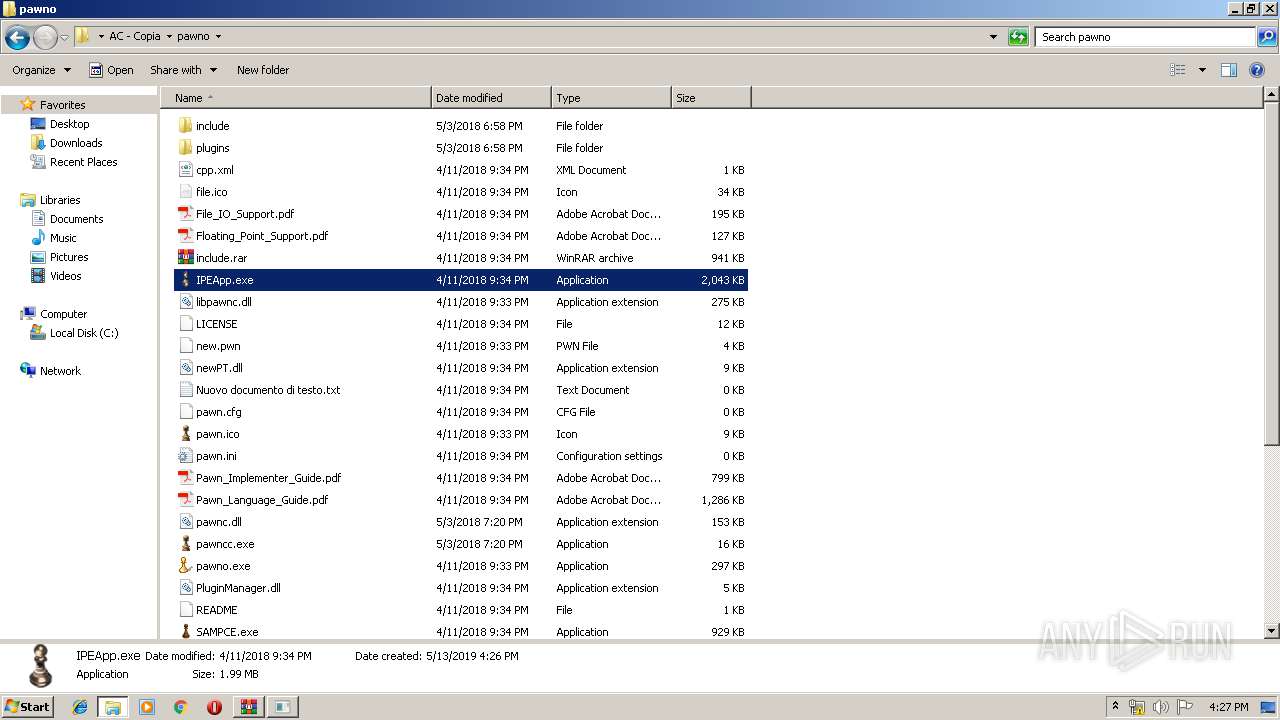
Task: Open the Pictures library
Action: (x=69, y=257)
